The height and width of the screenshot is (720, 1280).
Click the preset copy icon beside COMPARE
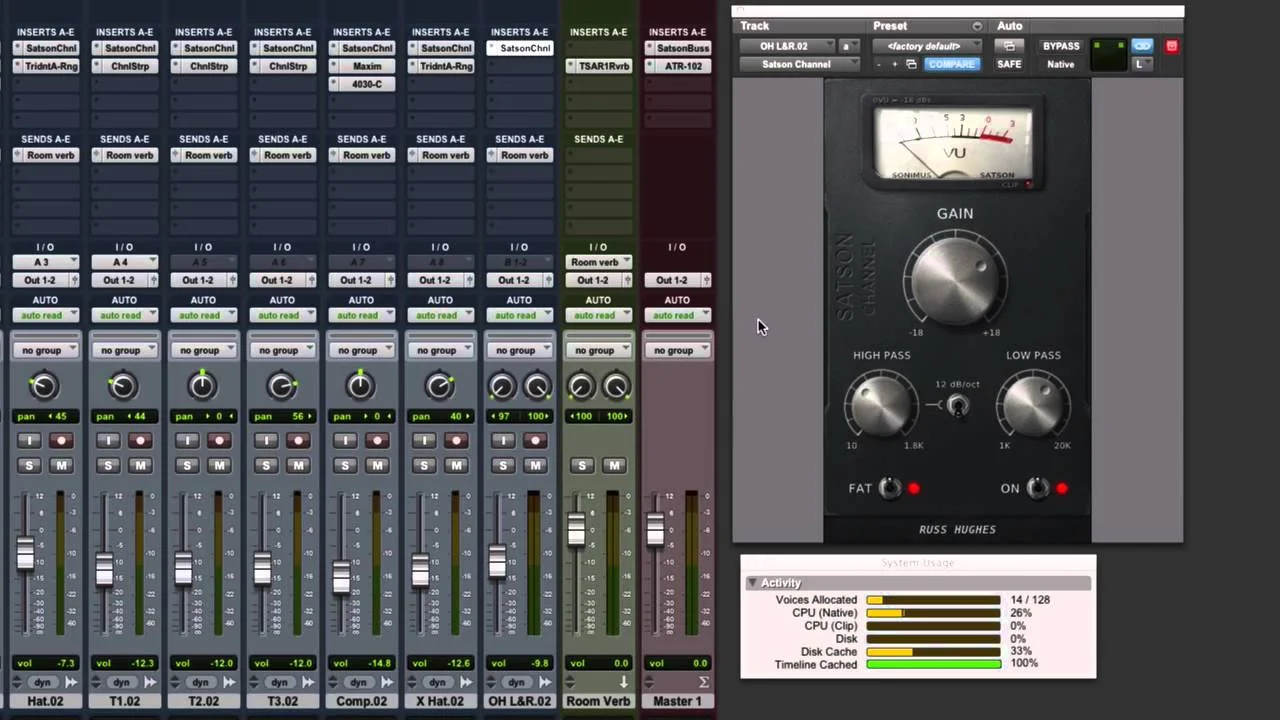pyautogui.click(x=912, y=63)
